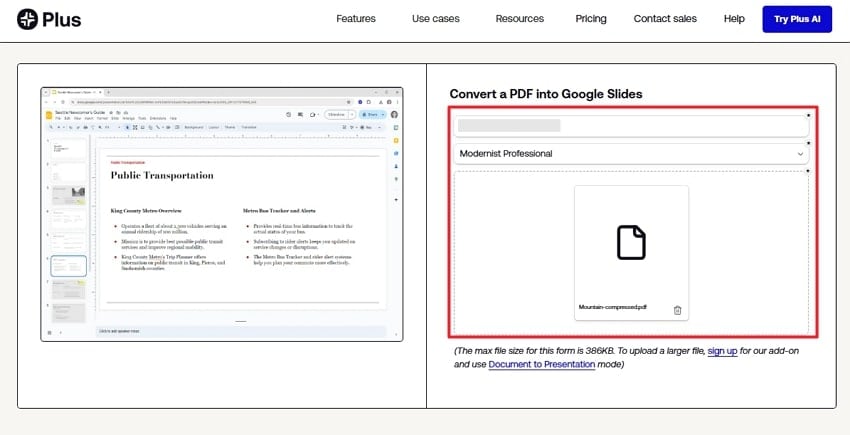Go to the Pricing page
The image size is (850, 435).
tap(591, 19)
